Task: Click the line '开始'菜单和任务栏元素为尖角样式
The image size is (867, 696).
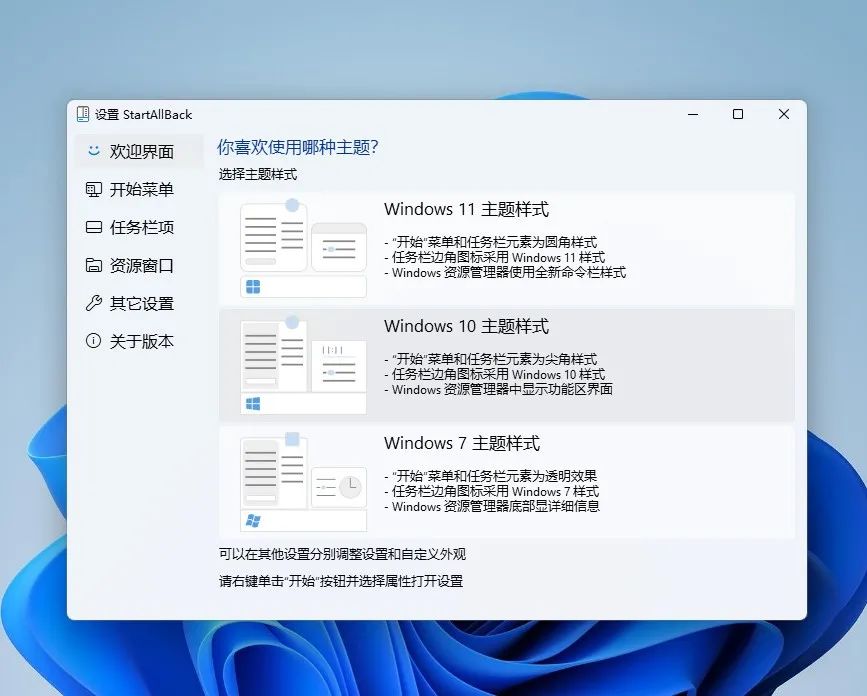Action: [x=491, y=359]
